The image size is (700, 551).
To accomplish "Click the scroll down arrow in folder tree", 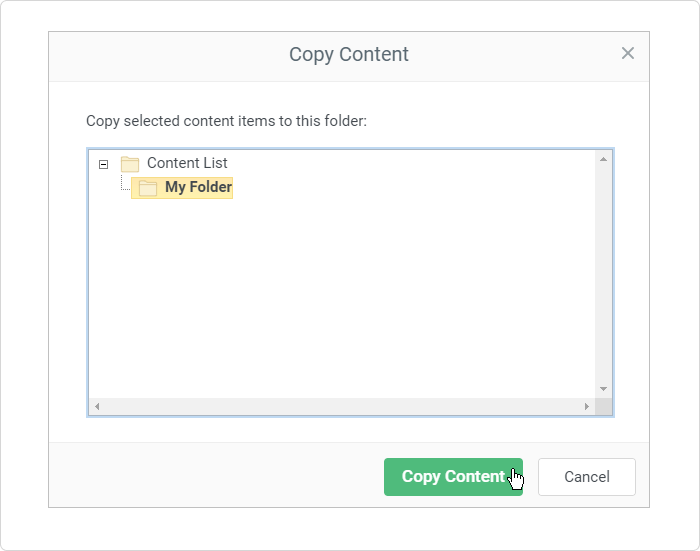I will click(603, 389).
